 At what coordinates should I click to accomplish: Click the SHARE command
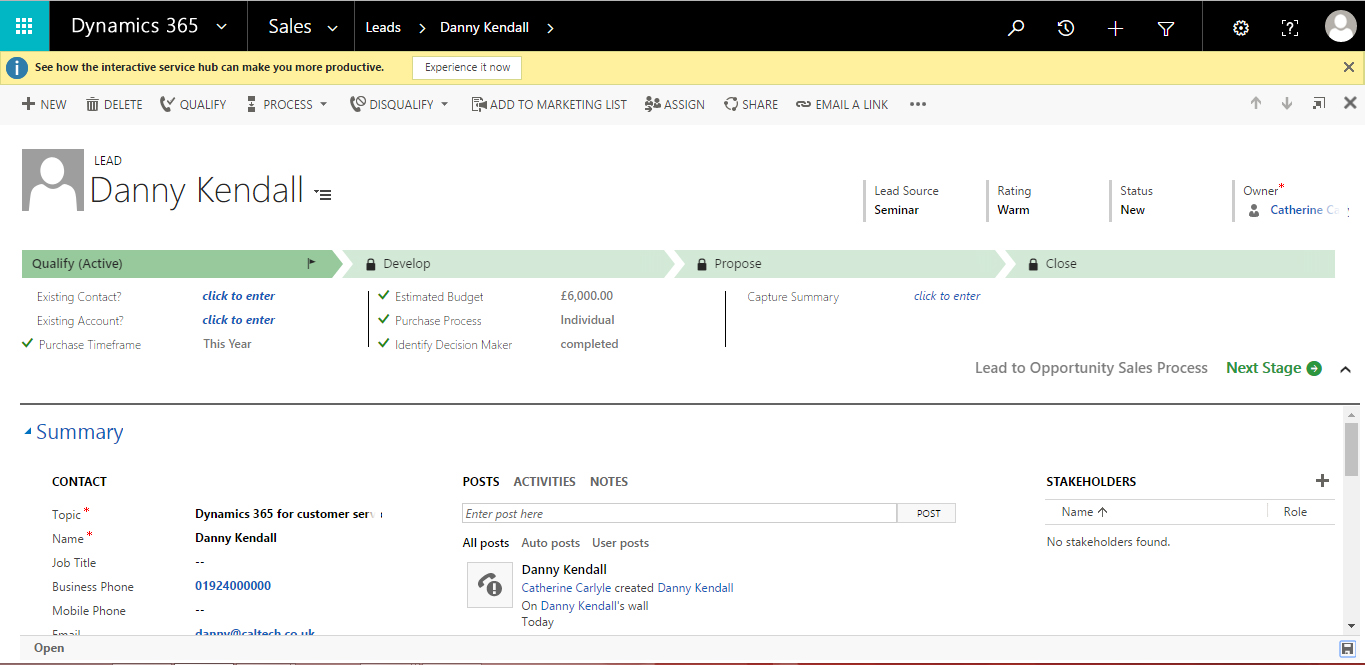751,104
